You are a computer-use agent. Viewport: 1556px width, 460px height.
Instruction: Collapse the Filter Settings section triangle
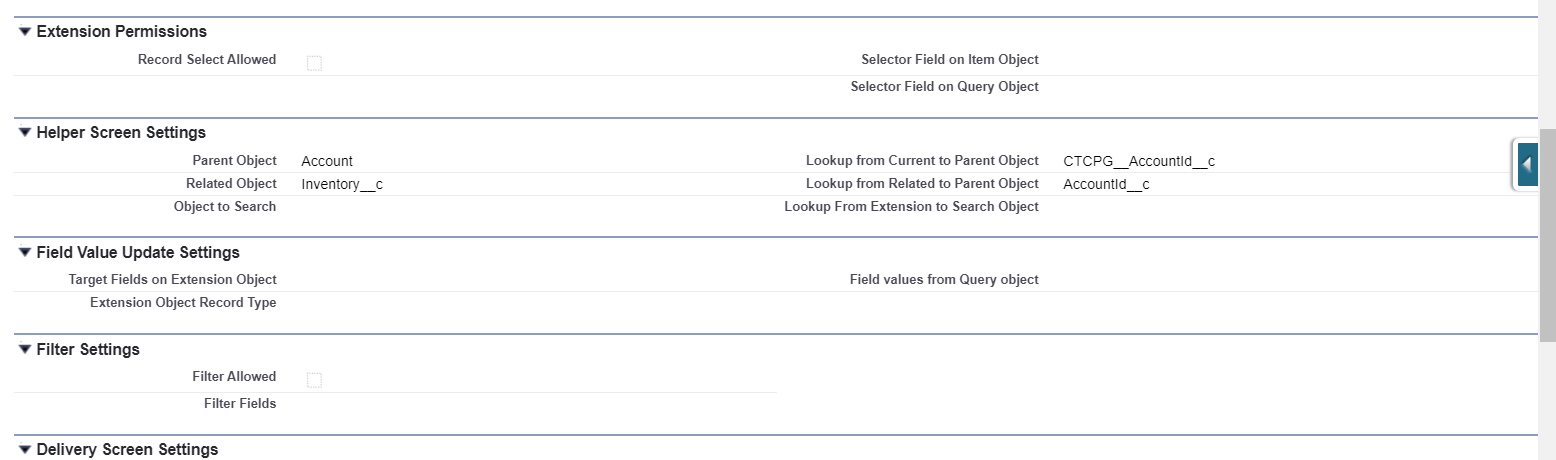[x=25, y=350]
